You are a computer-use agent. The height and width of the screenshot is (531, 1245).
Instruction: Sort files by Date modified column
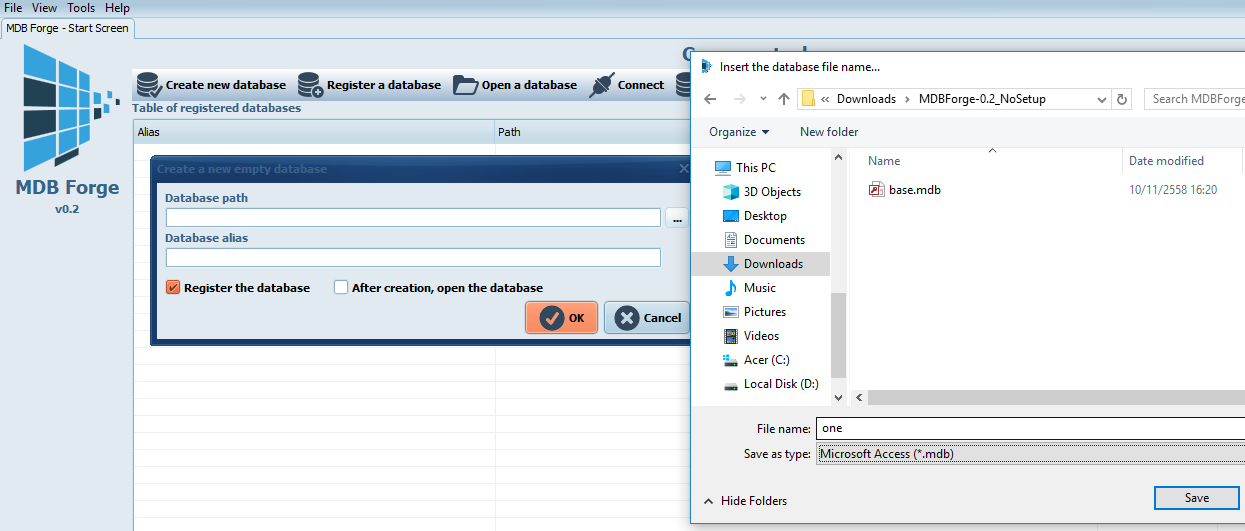click(x=1166, y=161)
